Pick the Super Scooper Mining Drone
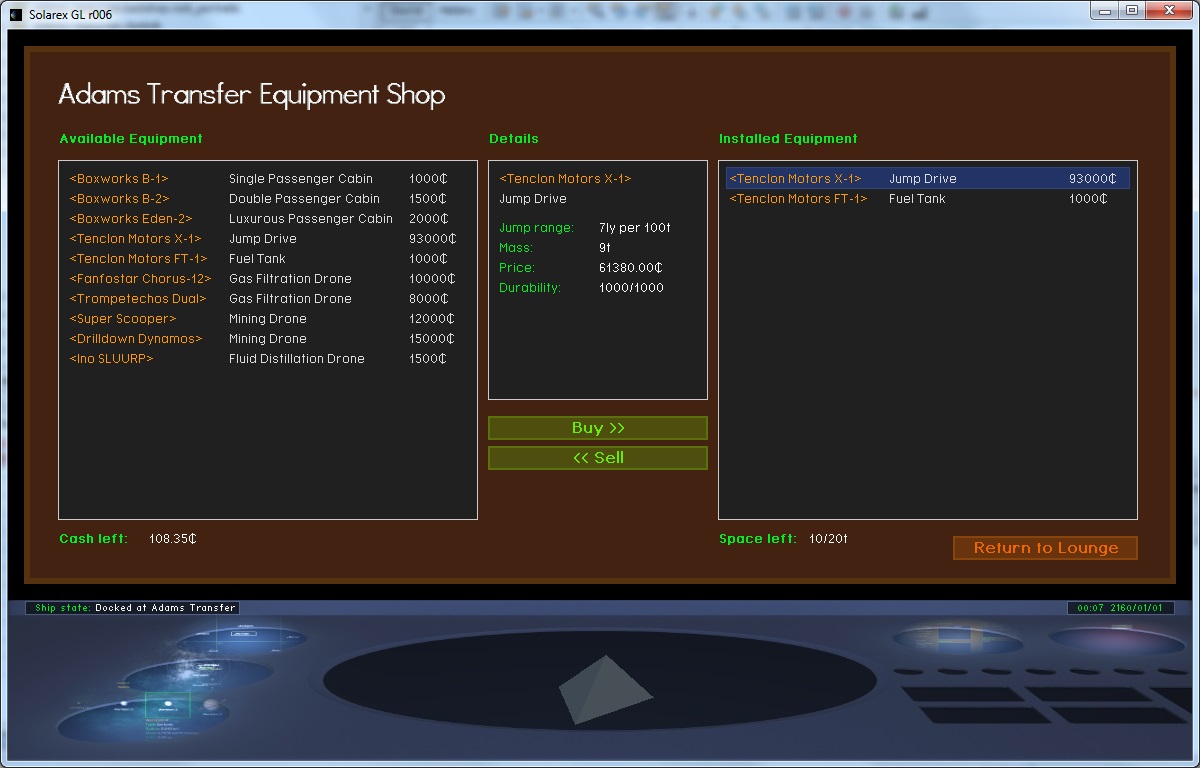The image size is (1200, 768). pos(258,319)
